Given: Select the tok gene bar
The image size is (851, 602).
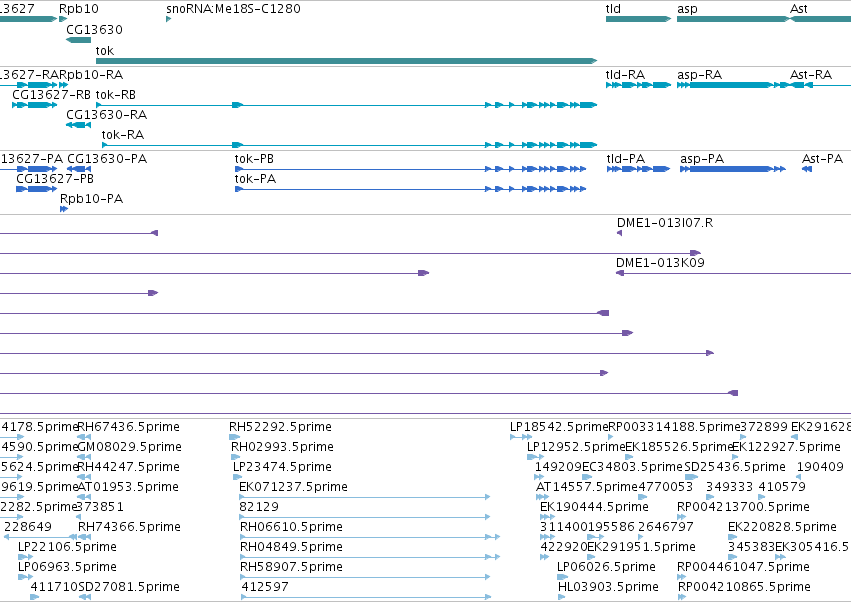Looking at the screenshot, I should 346,61.
